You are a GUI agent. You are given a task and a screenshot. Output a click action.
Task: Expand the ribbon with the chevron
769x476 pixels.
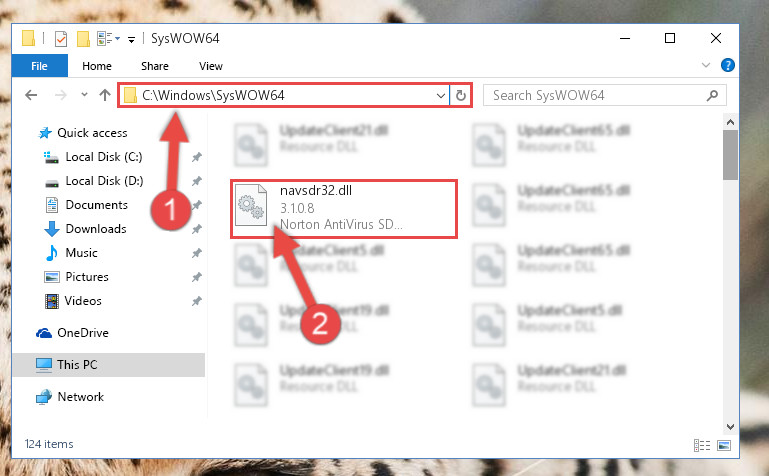(706, 65)
